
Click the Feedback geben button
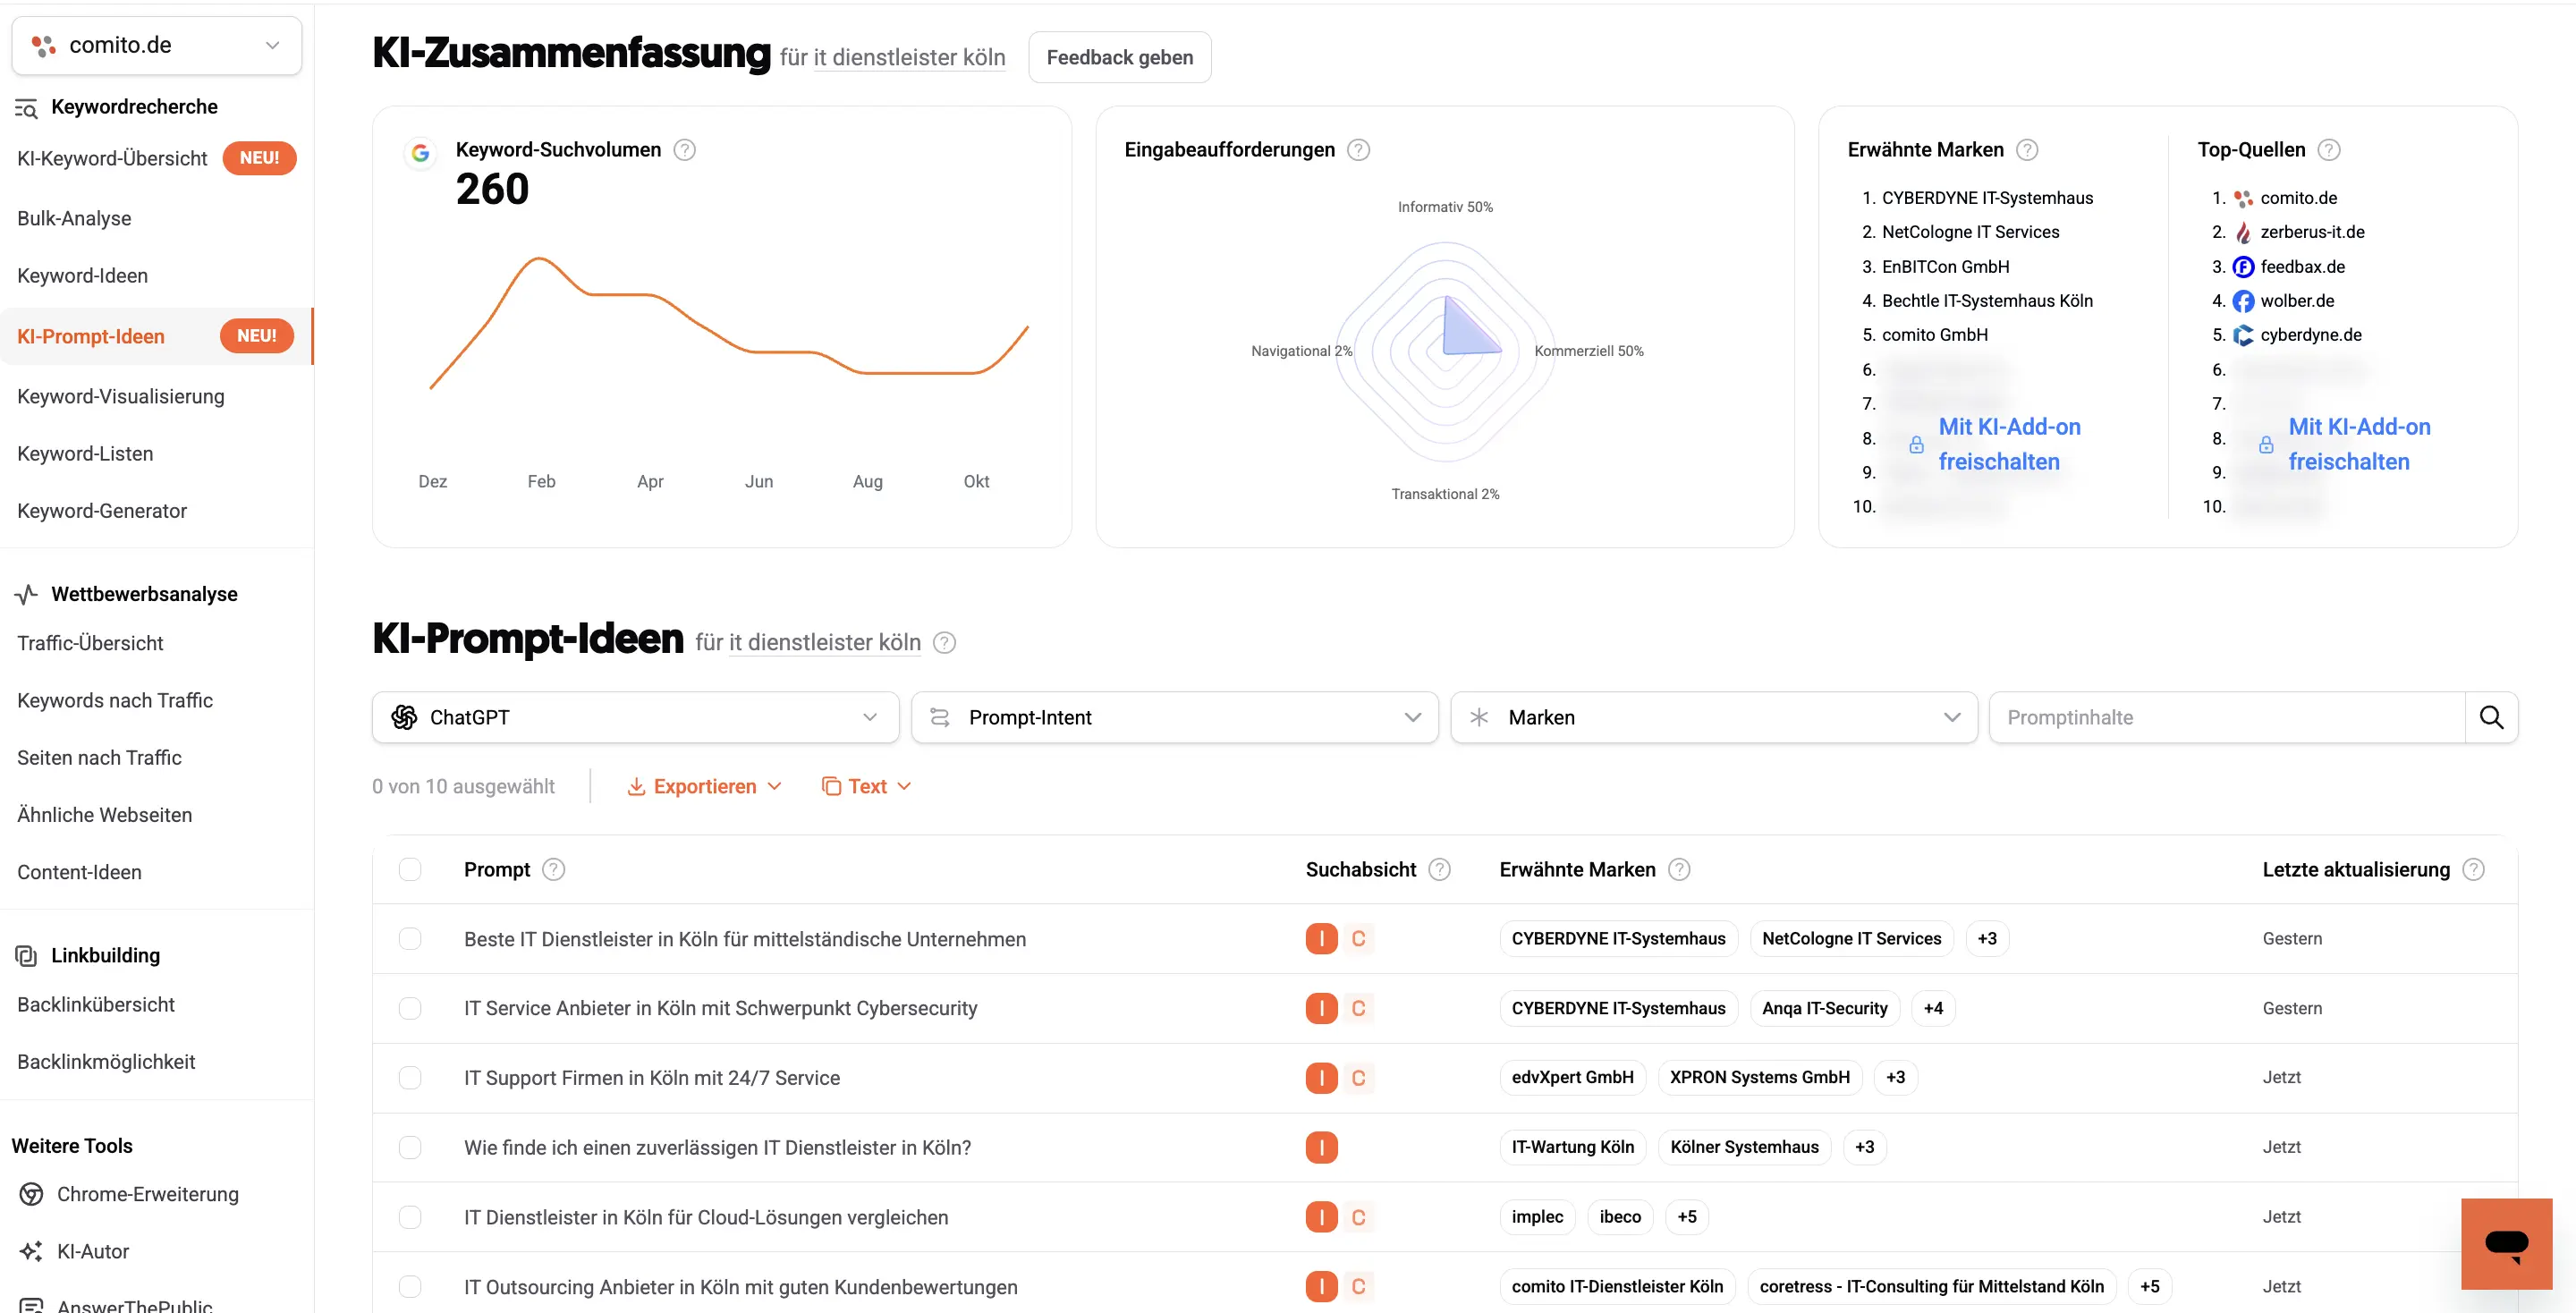pos(1119,57)
